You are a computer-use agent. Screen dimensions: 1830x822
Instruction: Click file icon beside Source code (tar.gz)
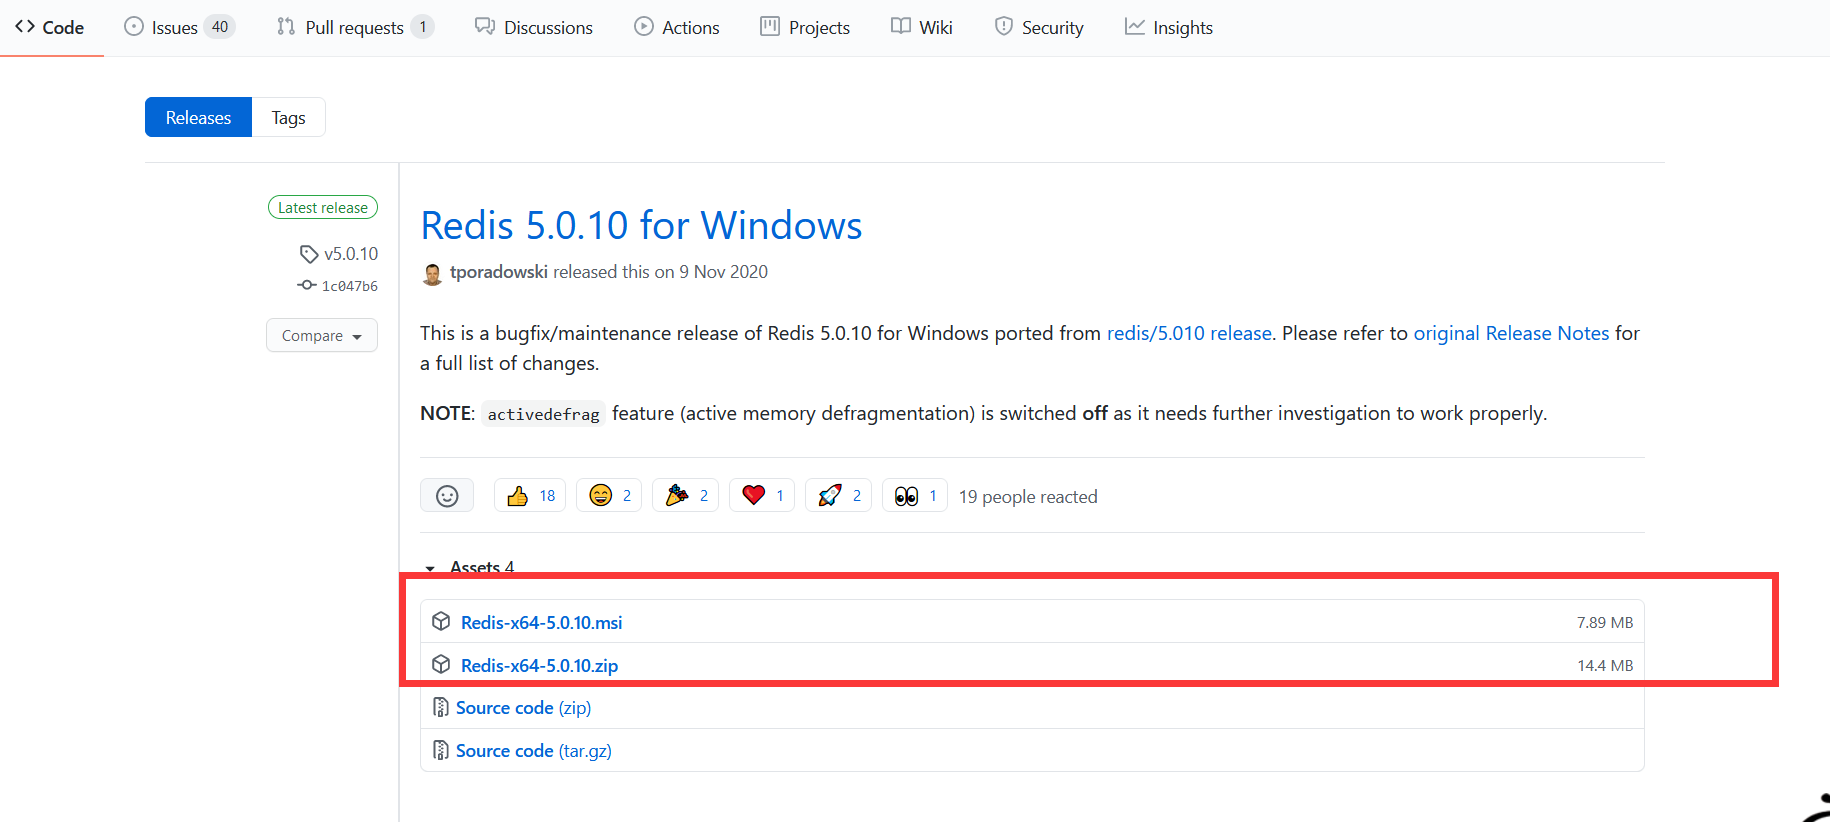point(440,750)
